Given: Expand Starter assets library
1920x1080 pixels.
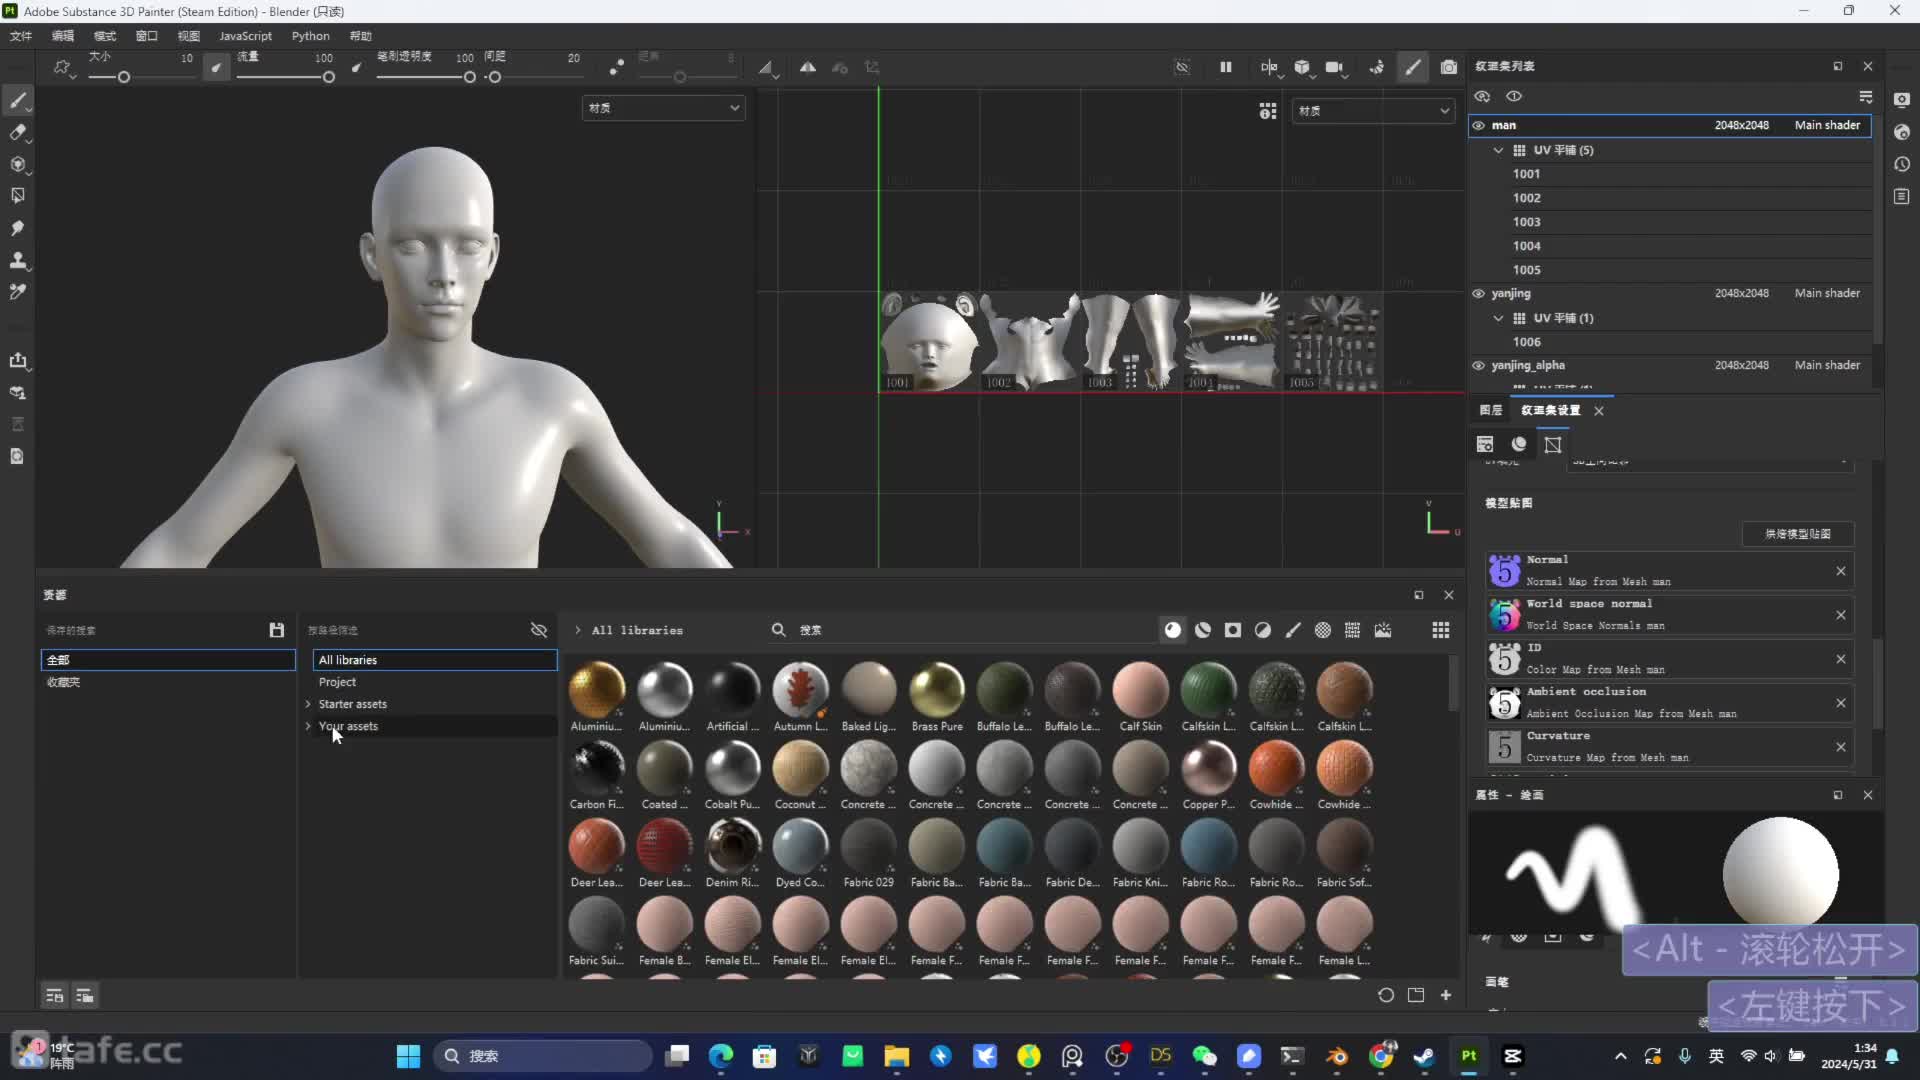Looking at the screenshot, I should click(x=308, y=704).
